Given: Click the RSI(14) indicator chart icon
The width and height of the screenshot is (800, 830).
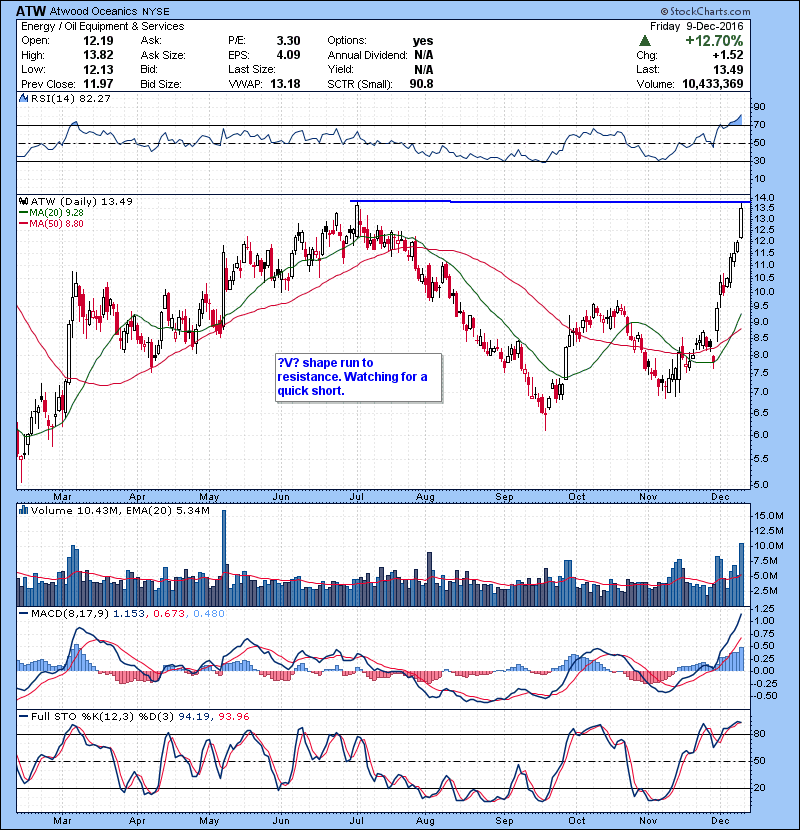Looking at the screenshot, I should 23,98.
